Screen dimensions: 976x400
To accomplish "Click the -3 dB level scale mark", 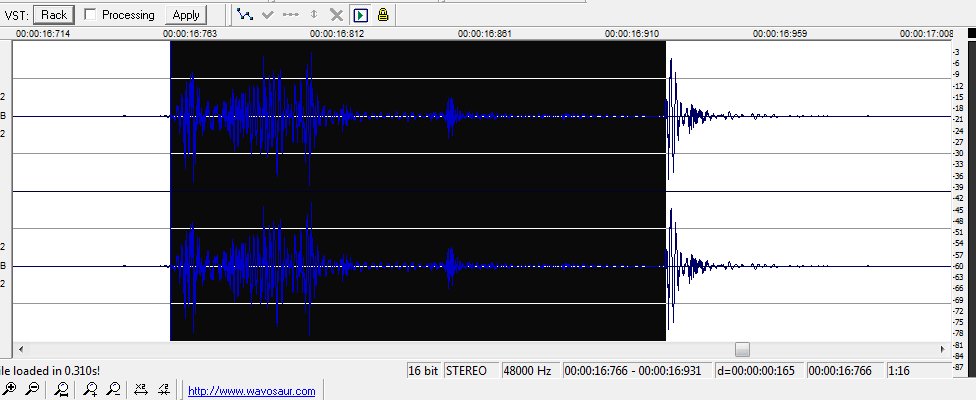I will pyautogui.click(x=956, y=52).
